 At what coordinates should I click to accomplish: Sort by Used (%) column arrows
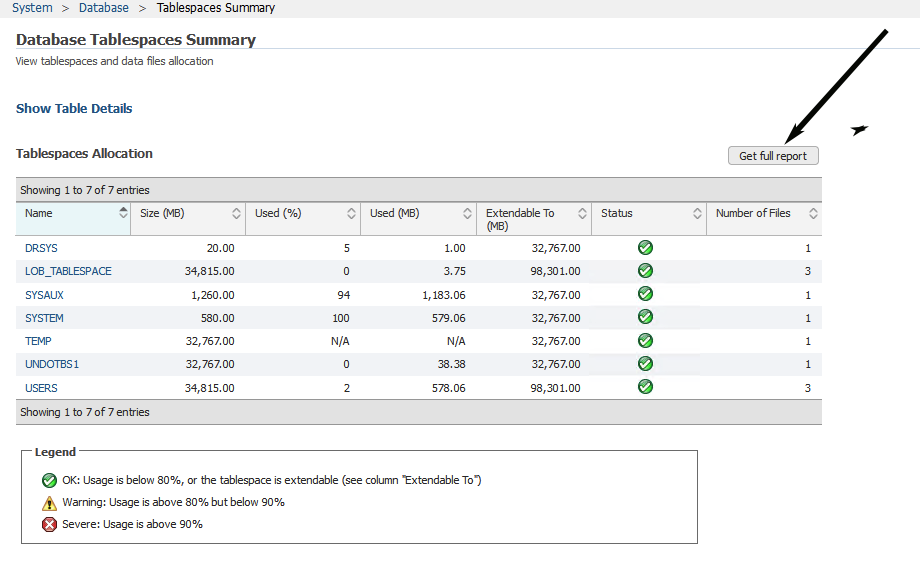coord(352,213)
